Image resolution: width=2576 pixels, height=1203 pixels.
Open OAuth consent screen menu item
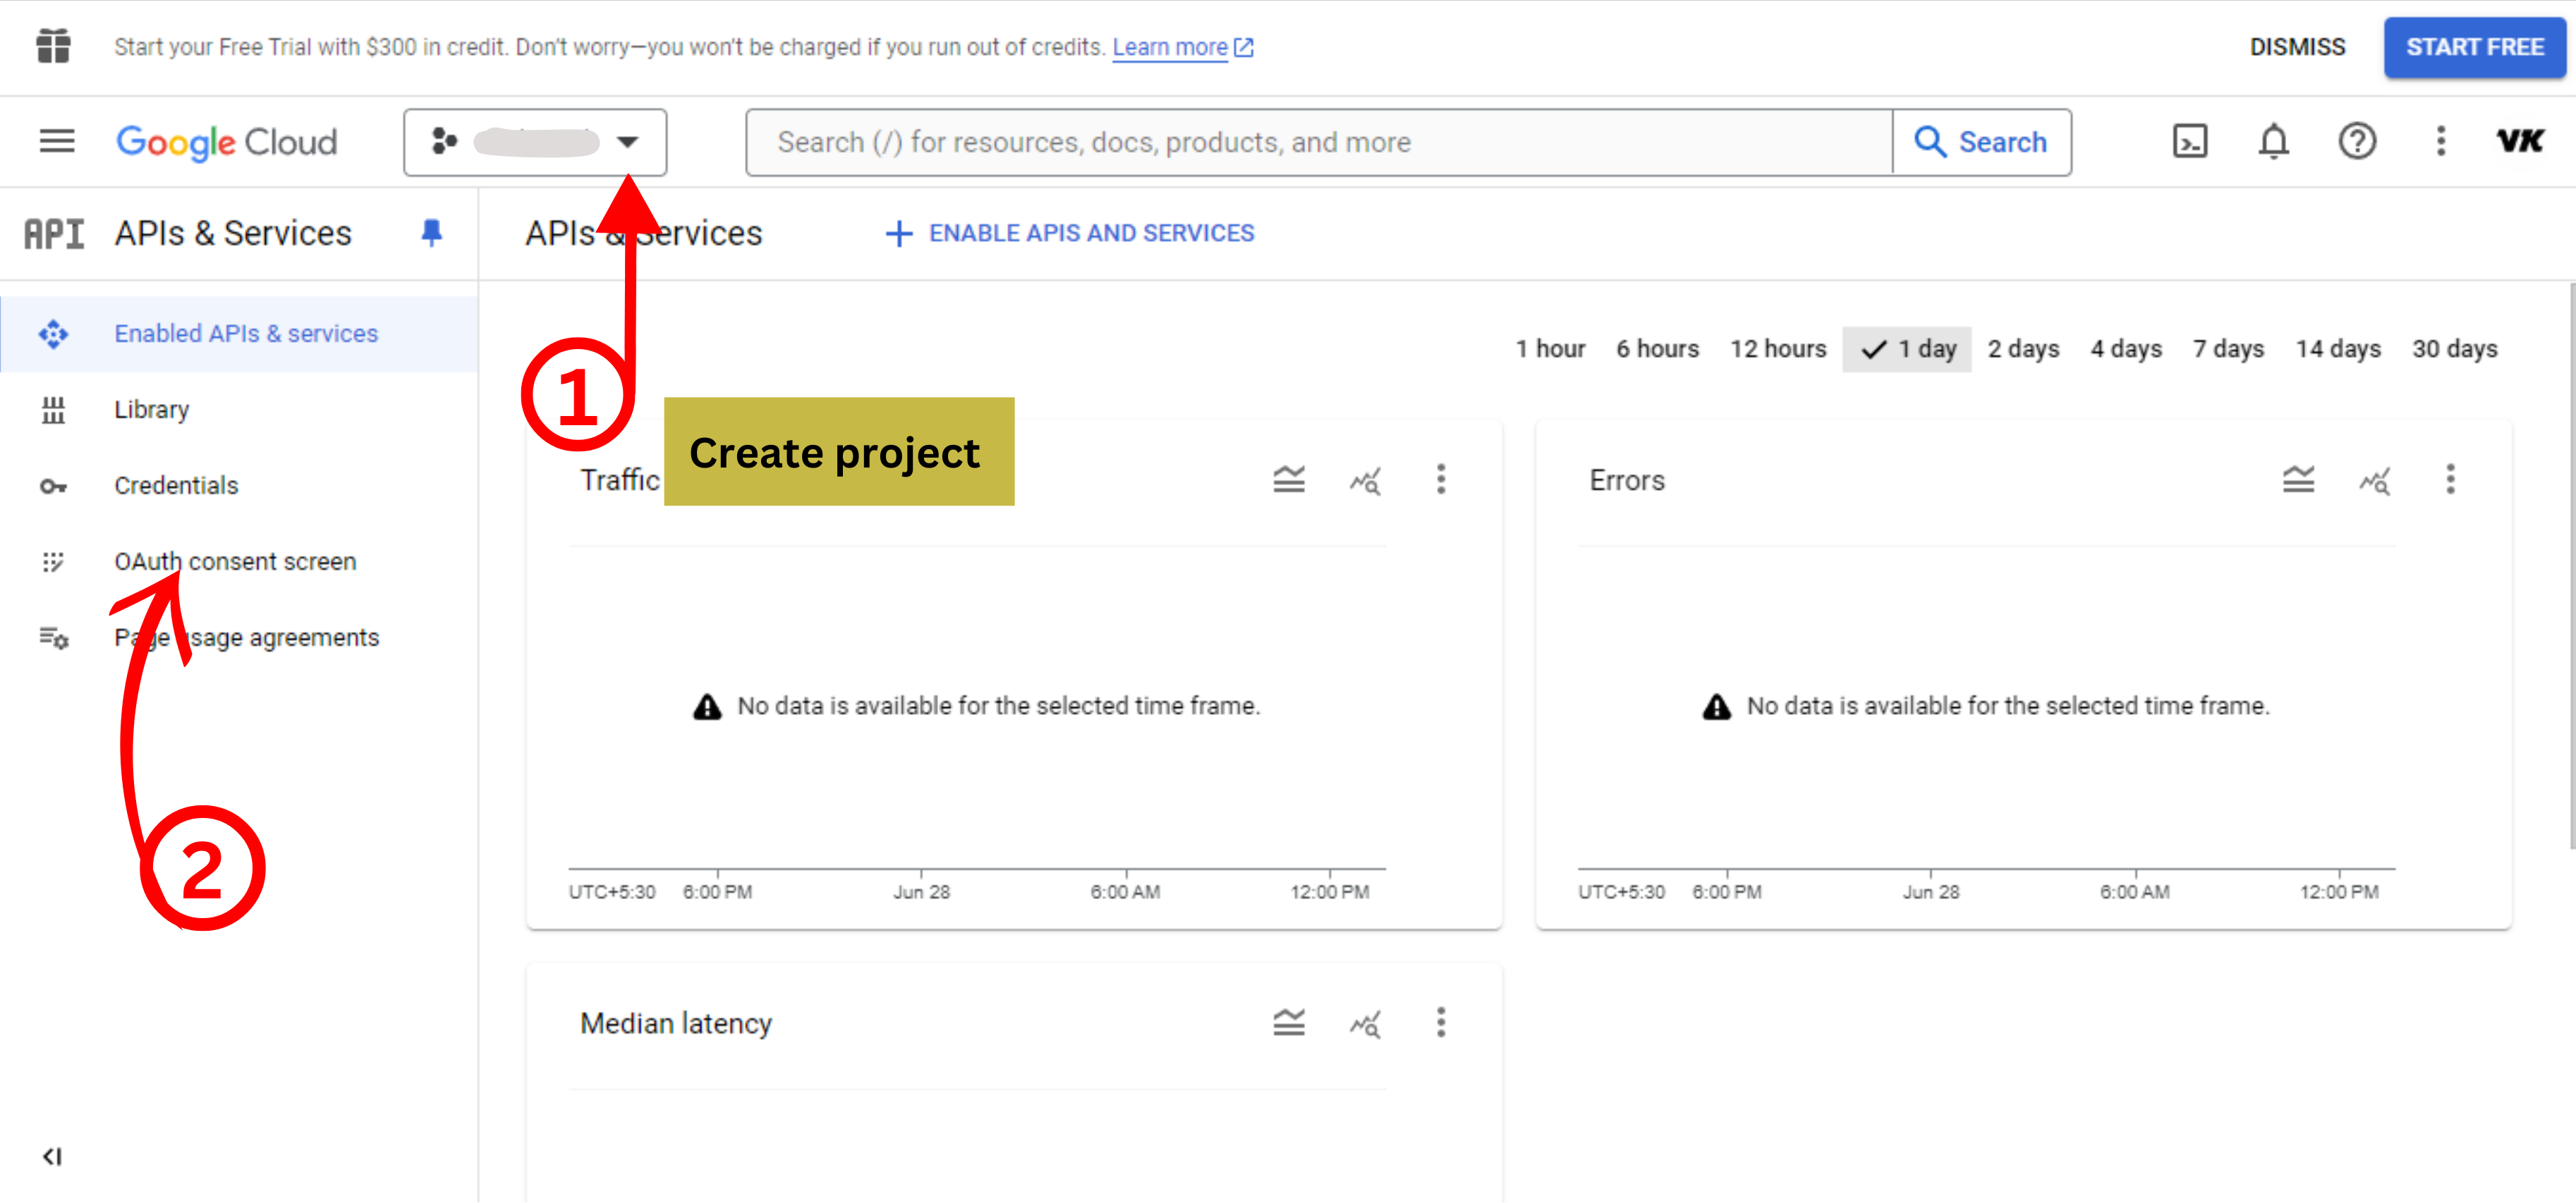click(x=239, y=562)
